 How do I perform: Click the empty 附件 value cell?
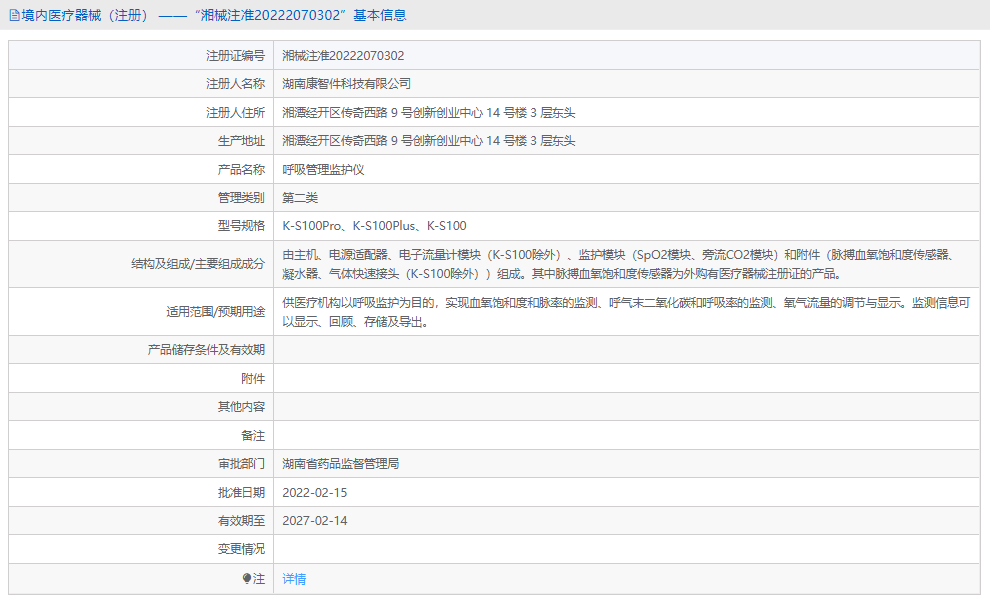[x=500, y=377]
